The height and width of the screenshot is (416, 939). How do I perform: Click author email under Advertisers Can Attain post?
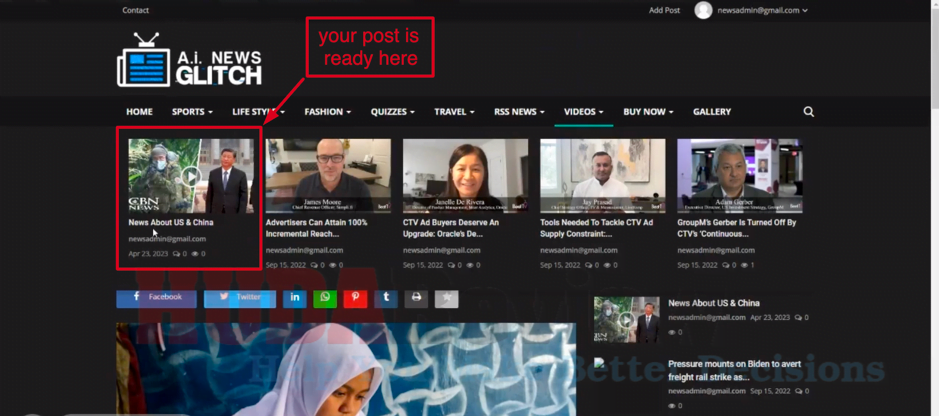[304, 250]
